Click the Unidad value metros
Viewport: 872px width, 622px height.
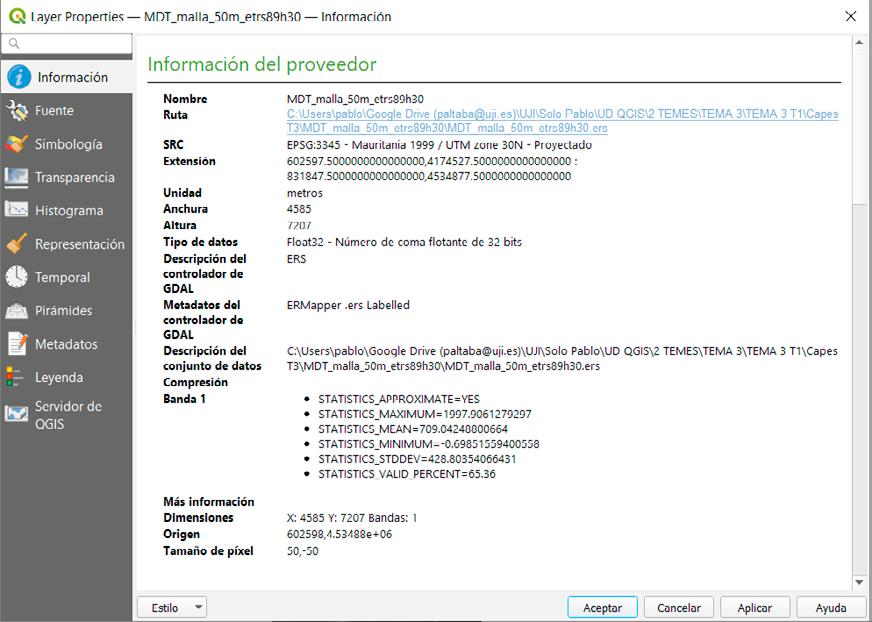pos(305,193)
